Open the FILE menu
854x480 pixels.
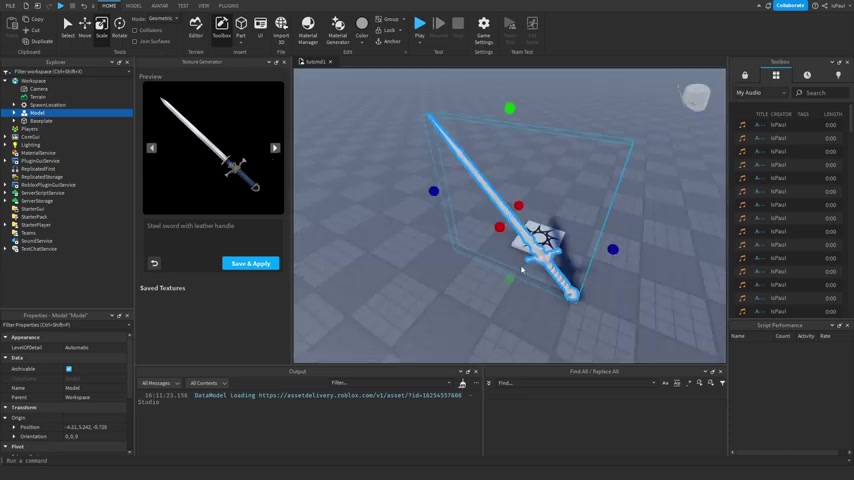point(10,5)
